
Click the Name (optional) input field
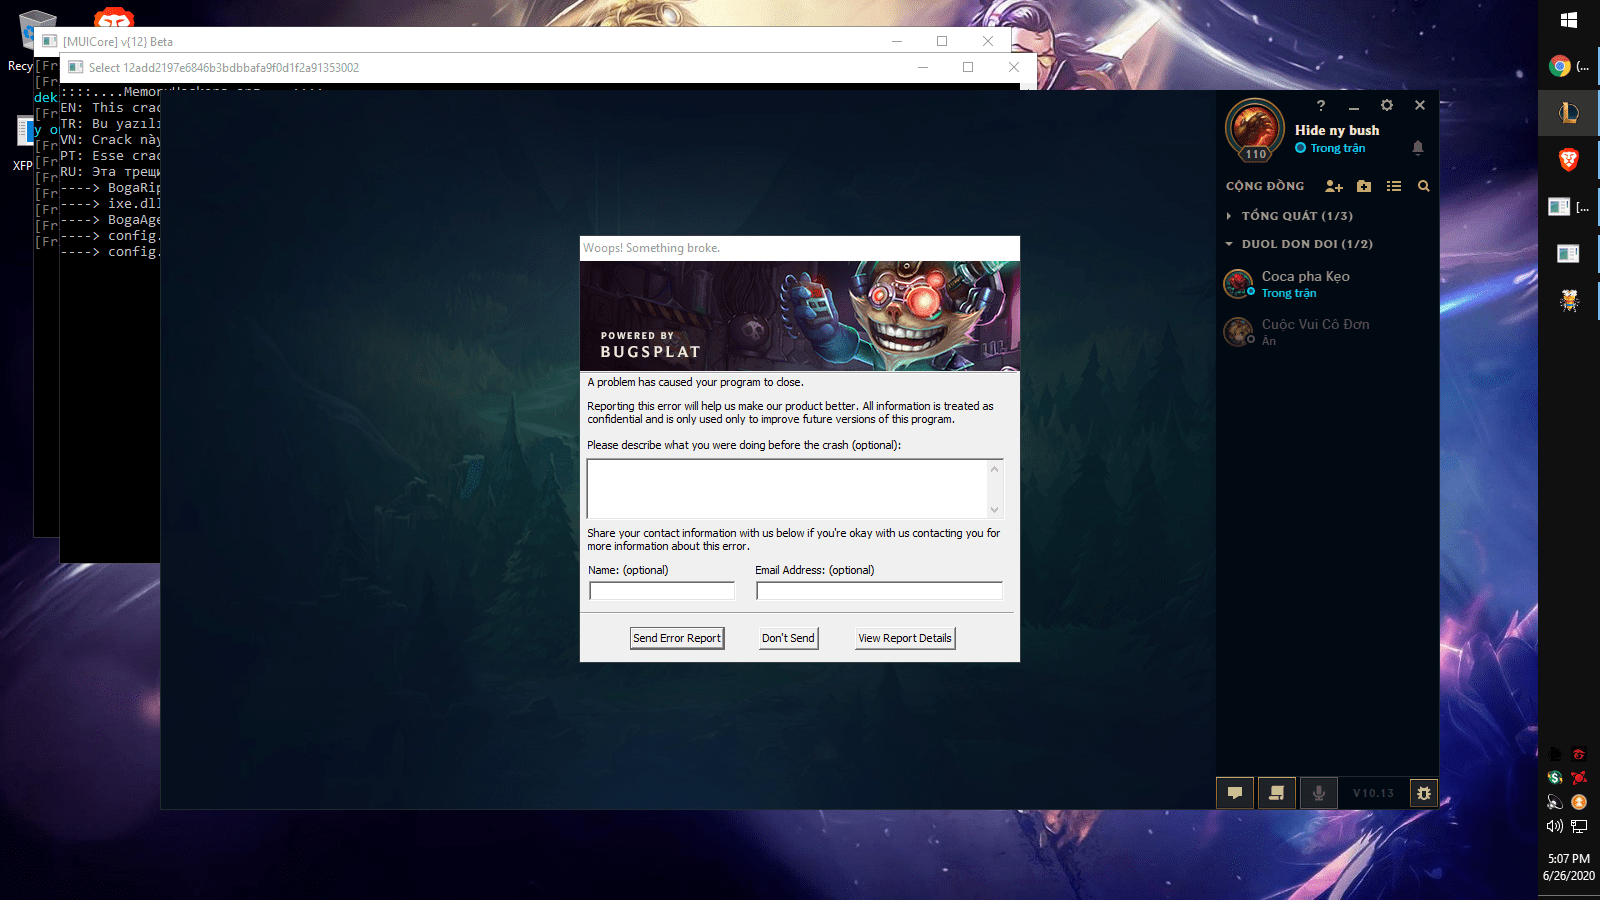click(x=662, y=591)
